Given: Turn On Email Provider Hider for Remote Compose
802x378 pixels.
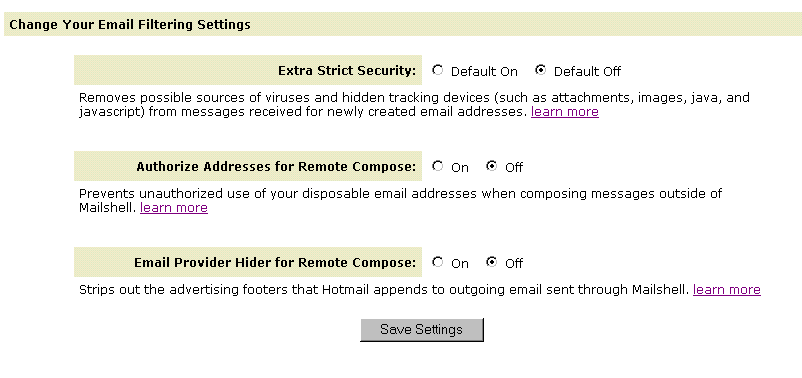Looking at the screenshot, I should 437,262.
